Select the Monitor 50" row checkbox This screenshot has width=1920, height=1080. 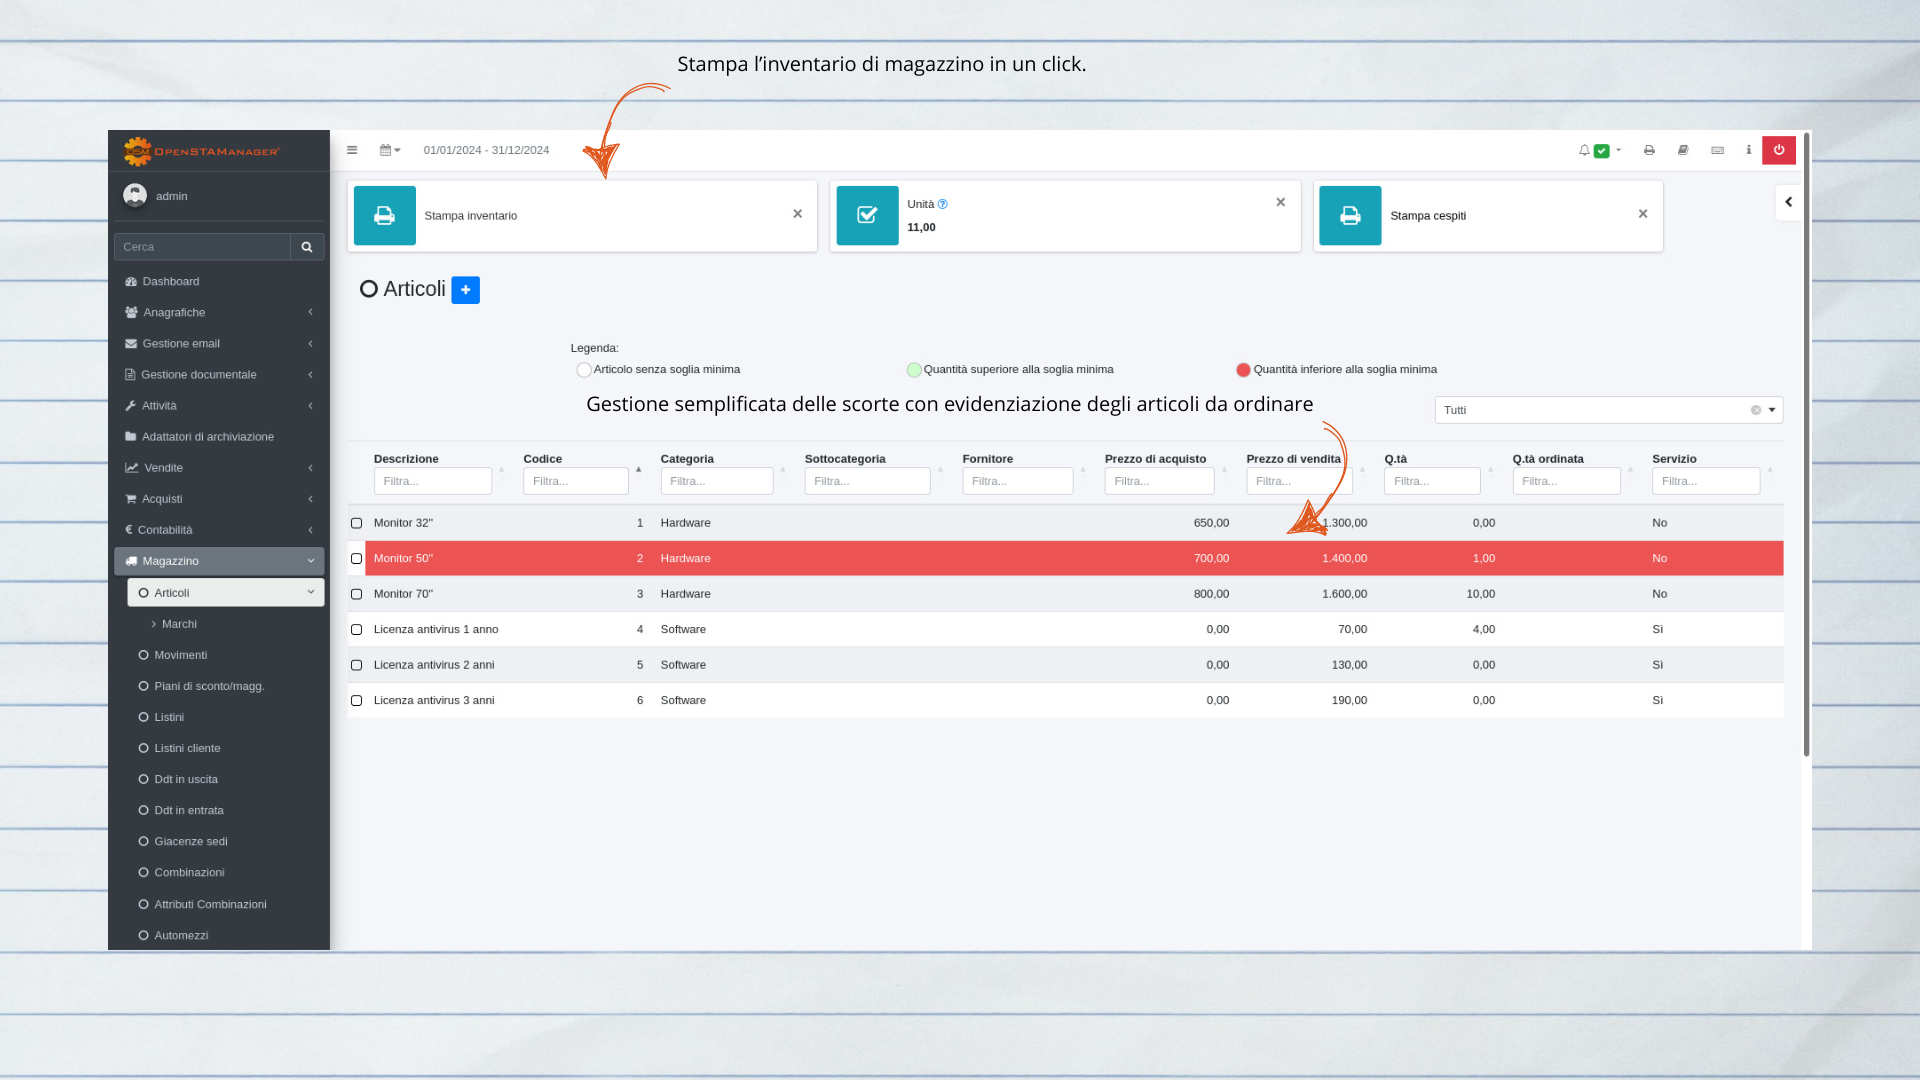click(x=356, y=558)
